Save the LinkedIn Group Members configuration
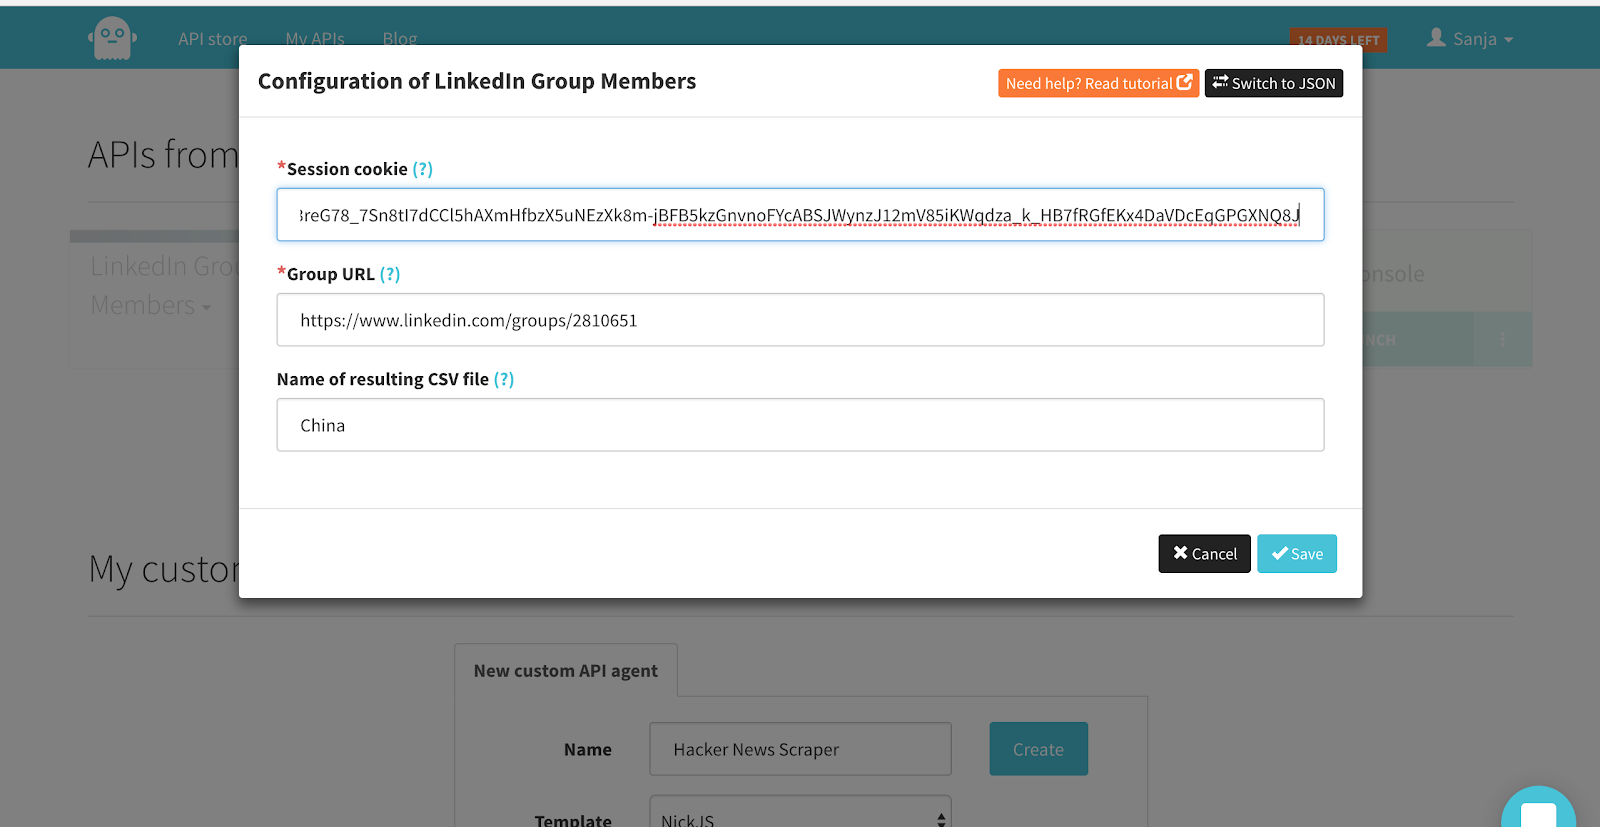This screenshot has height=827, width=1600. click(1297, 554)
